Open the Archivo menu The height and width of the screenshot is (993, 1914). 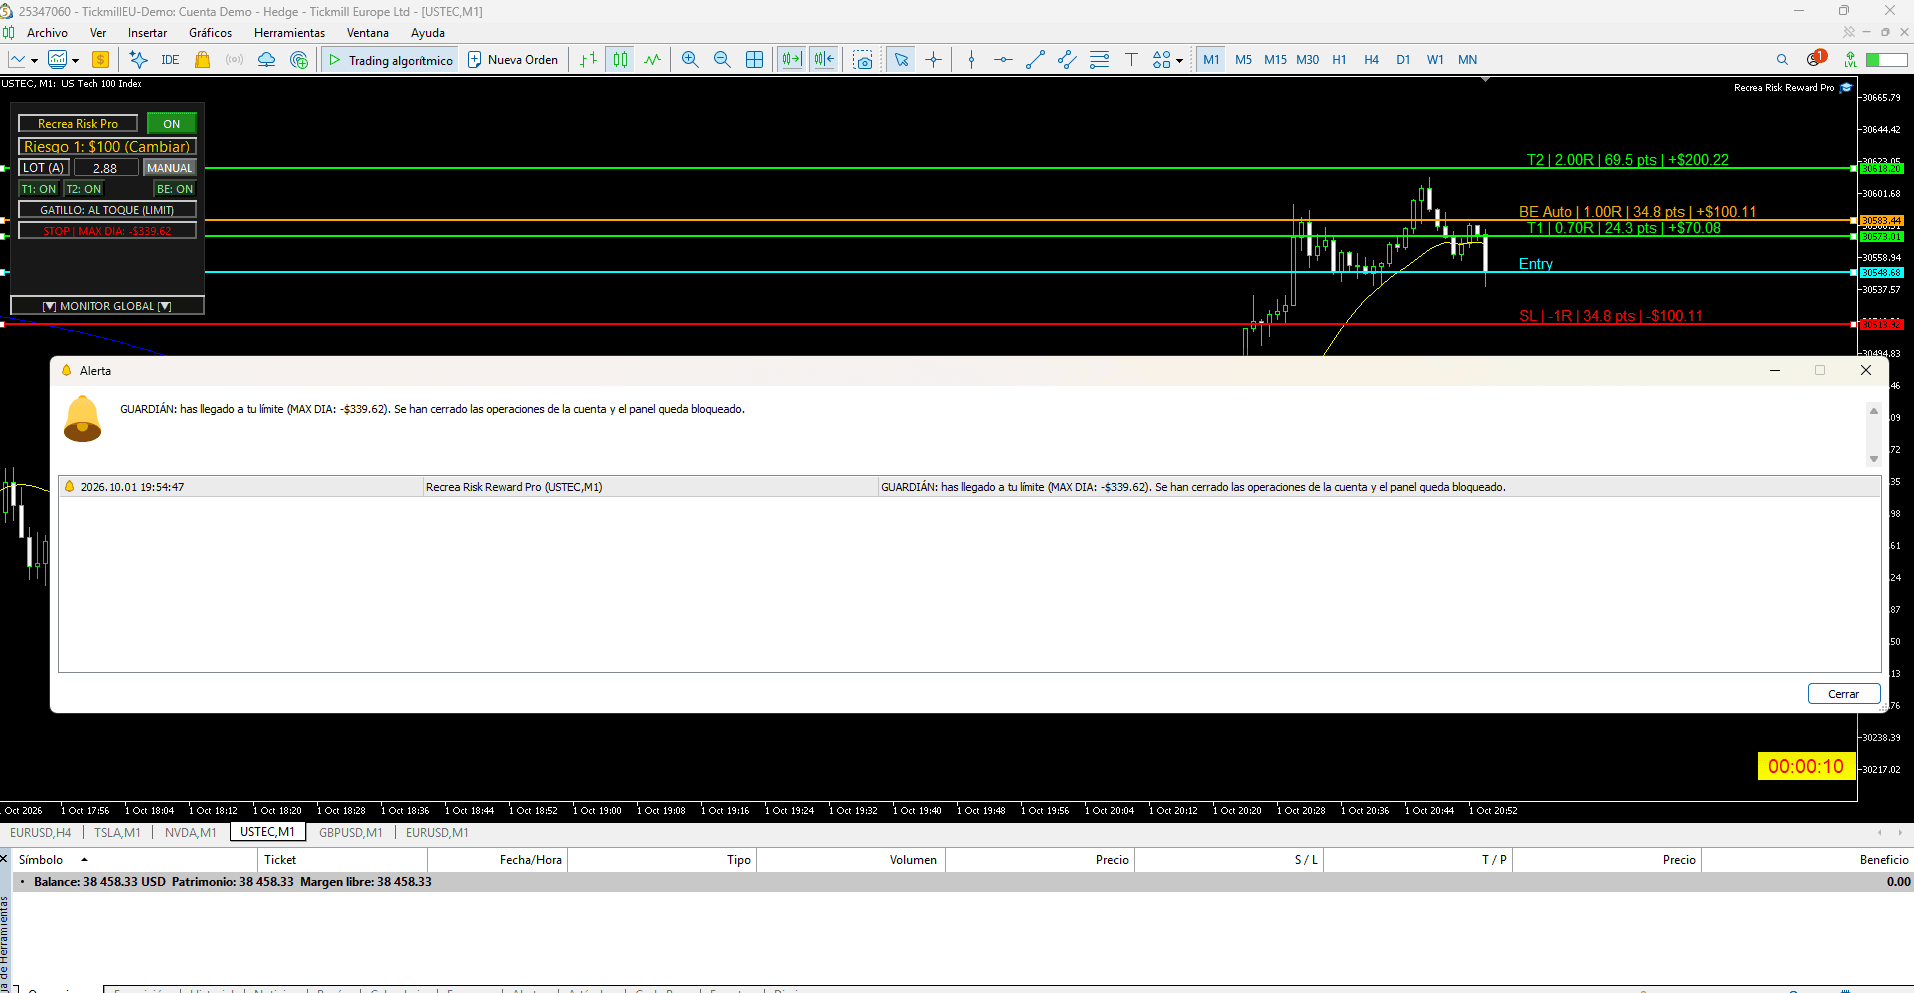click(x=47, y=33)
